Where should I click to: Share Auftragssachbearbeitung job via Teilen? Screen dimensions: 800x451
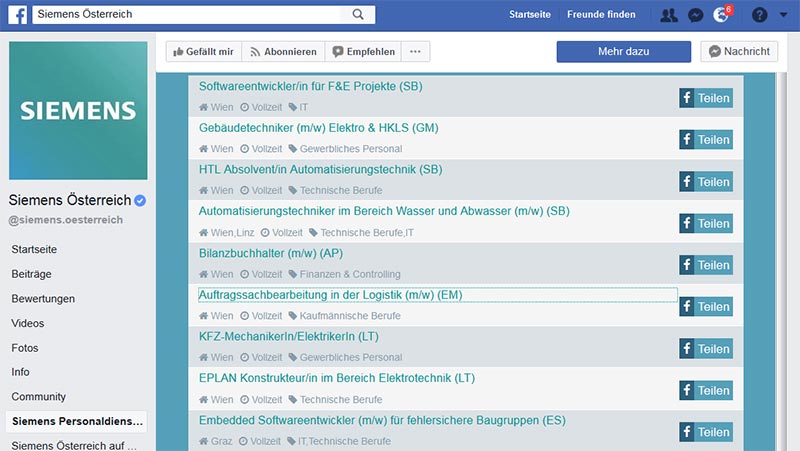click(706, 307)
